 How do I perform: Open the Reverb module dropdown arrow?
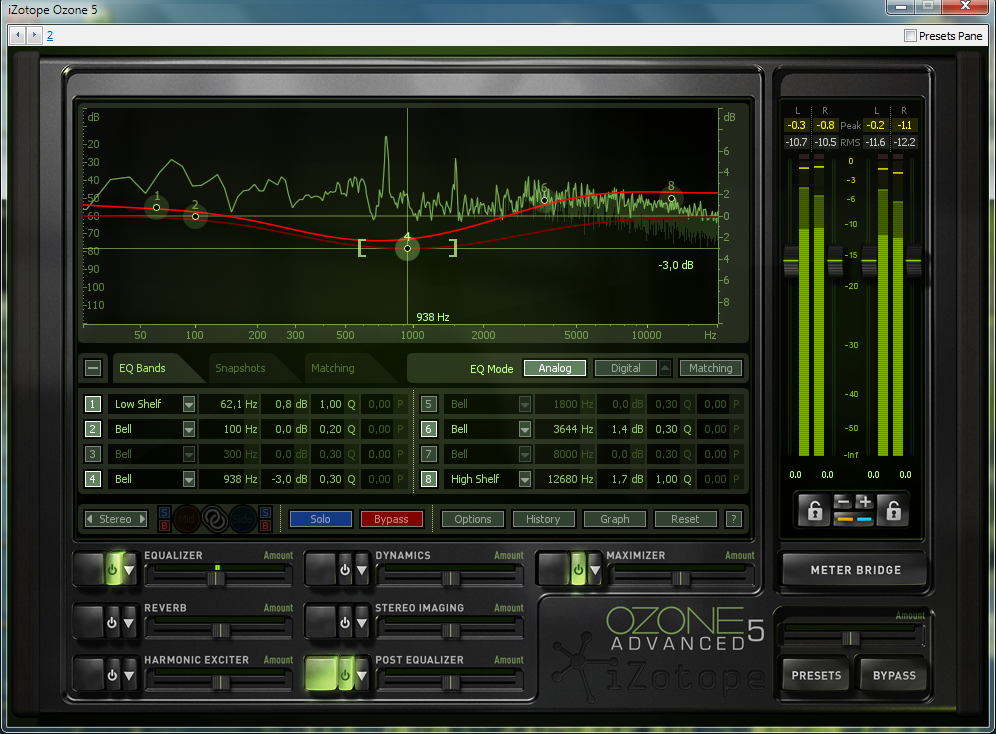click(x=129, y=623)
